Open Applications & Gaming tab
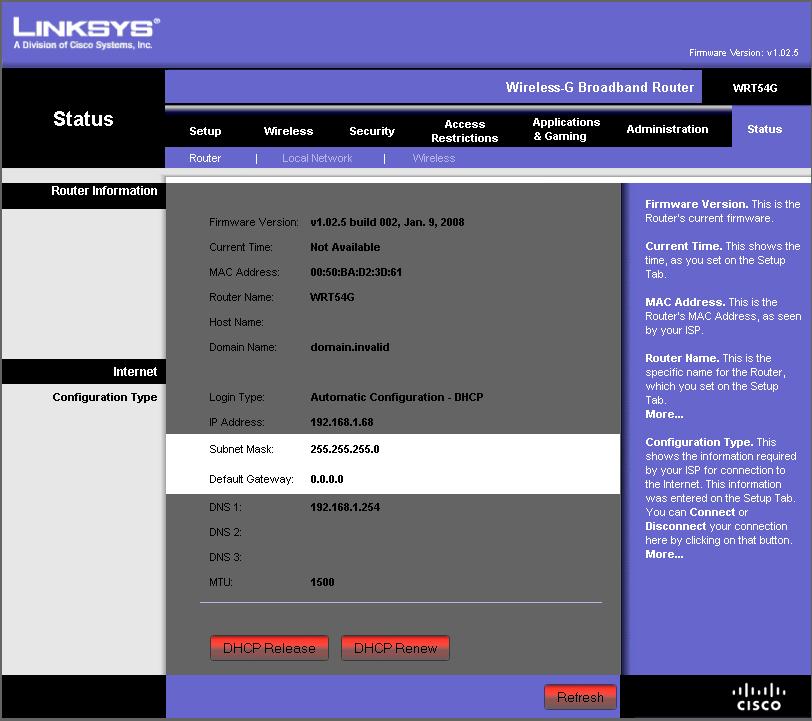This screenshot has height=721, width=812. [x=566, y=129]
